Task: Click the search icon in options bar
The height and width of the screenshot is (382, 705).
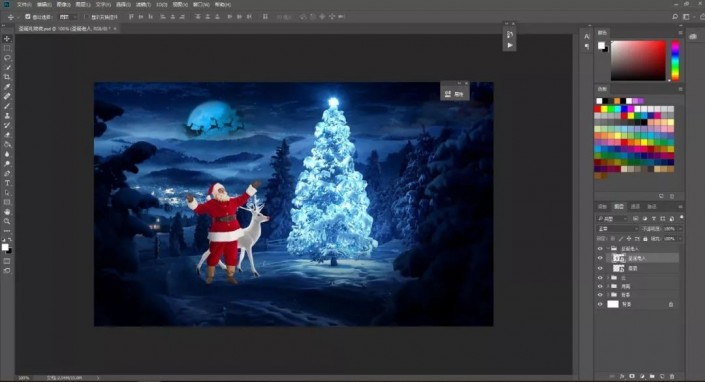Action: point(675,17)
